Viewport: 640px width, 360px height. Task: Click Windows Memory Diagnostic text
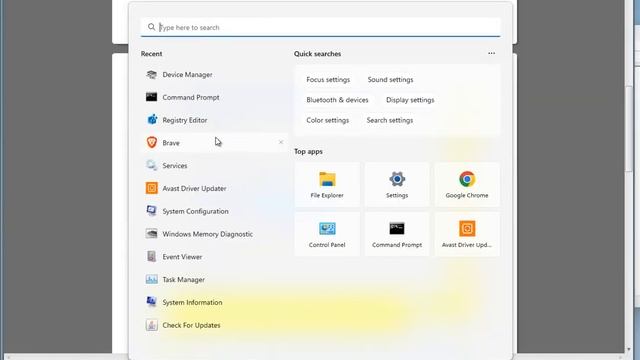click(207, 234)
